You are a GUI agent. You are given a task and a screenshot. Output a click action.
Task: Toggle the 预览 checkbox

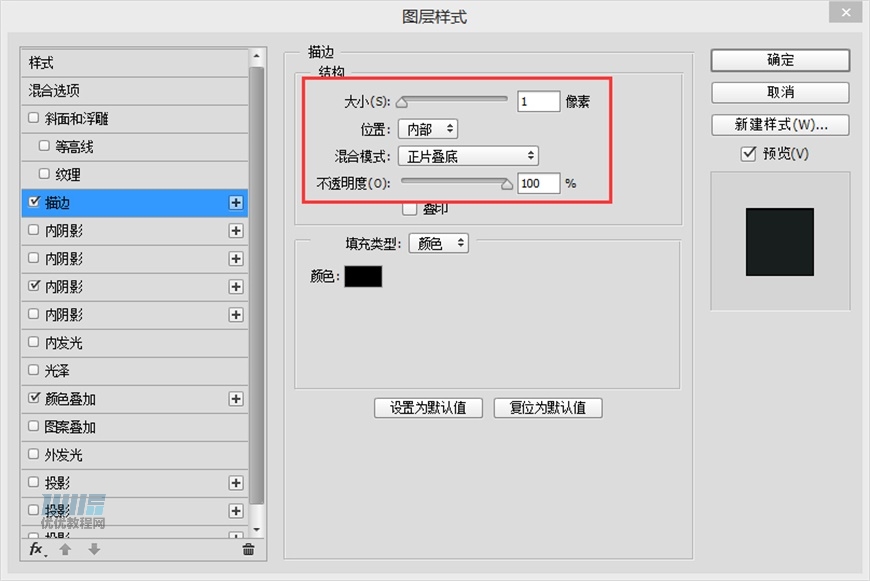coord(747,154)
